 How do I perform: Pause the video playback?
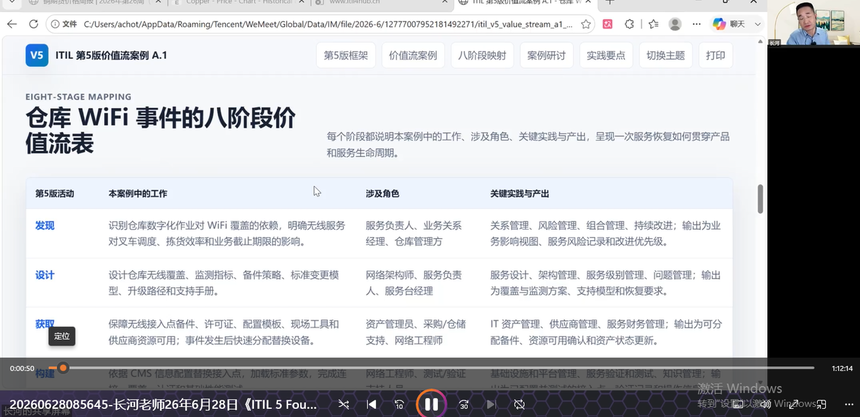click(x=431, y=405)
